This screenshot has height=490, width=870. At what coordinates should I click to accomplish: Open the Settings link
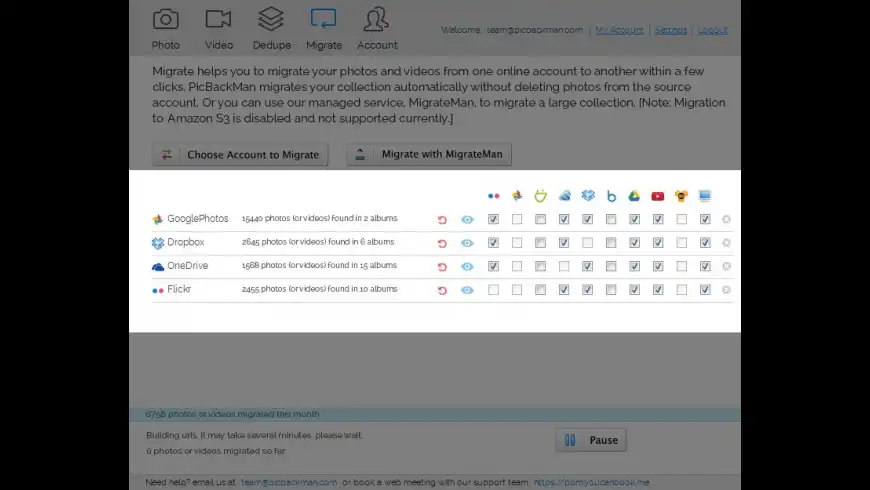(x=670, y=30)
